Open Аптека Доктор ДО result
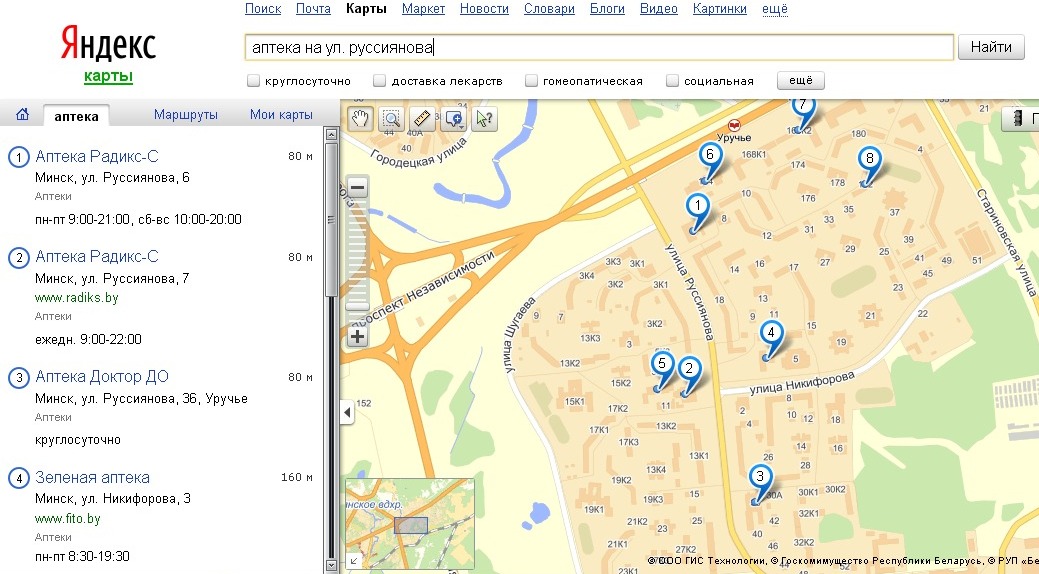This screenshot has height=574, width=1039. click(x=102, y=376)
